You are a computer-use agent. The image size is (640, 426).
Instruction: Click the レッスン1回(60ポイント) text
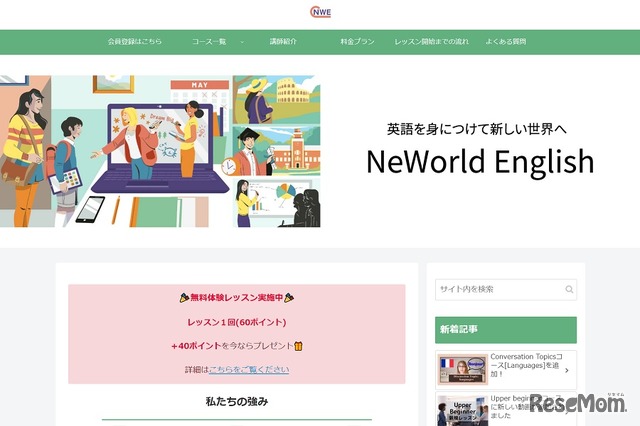pos(237,322)
